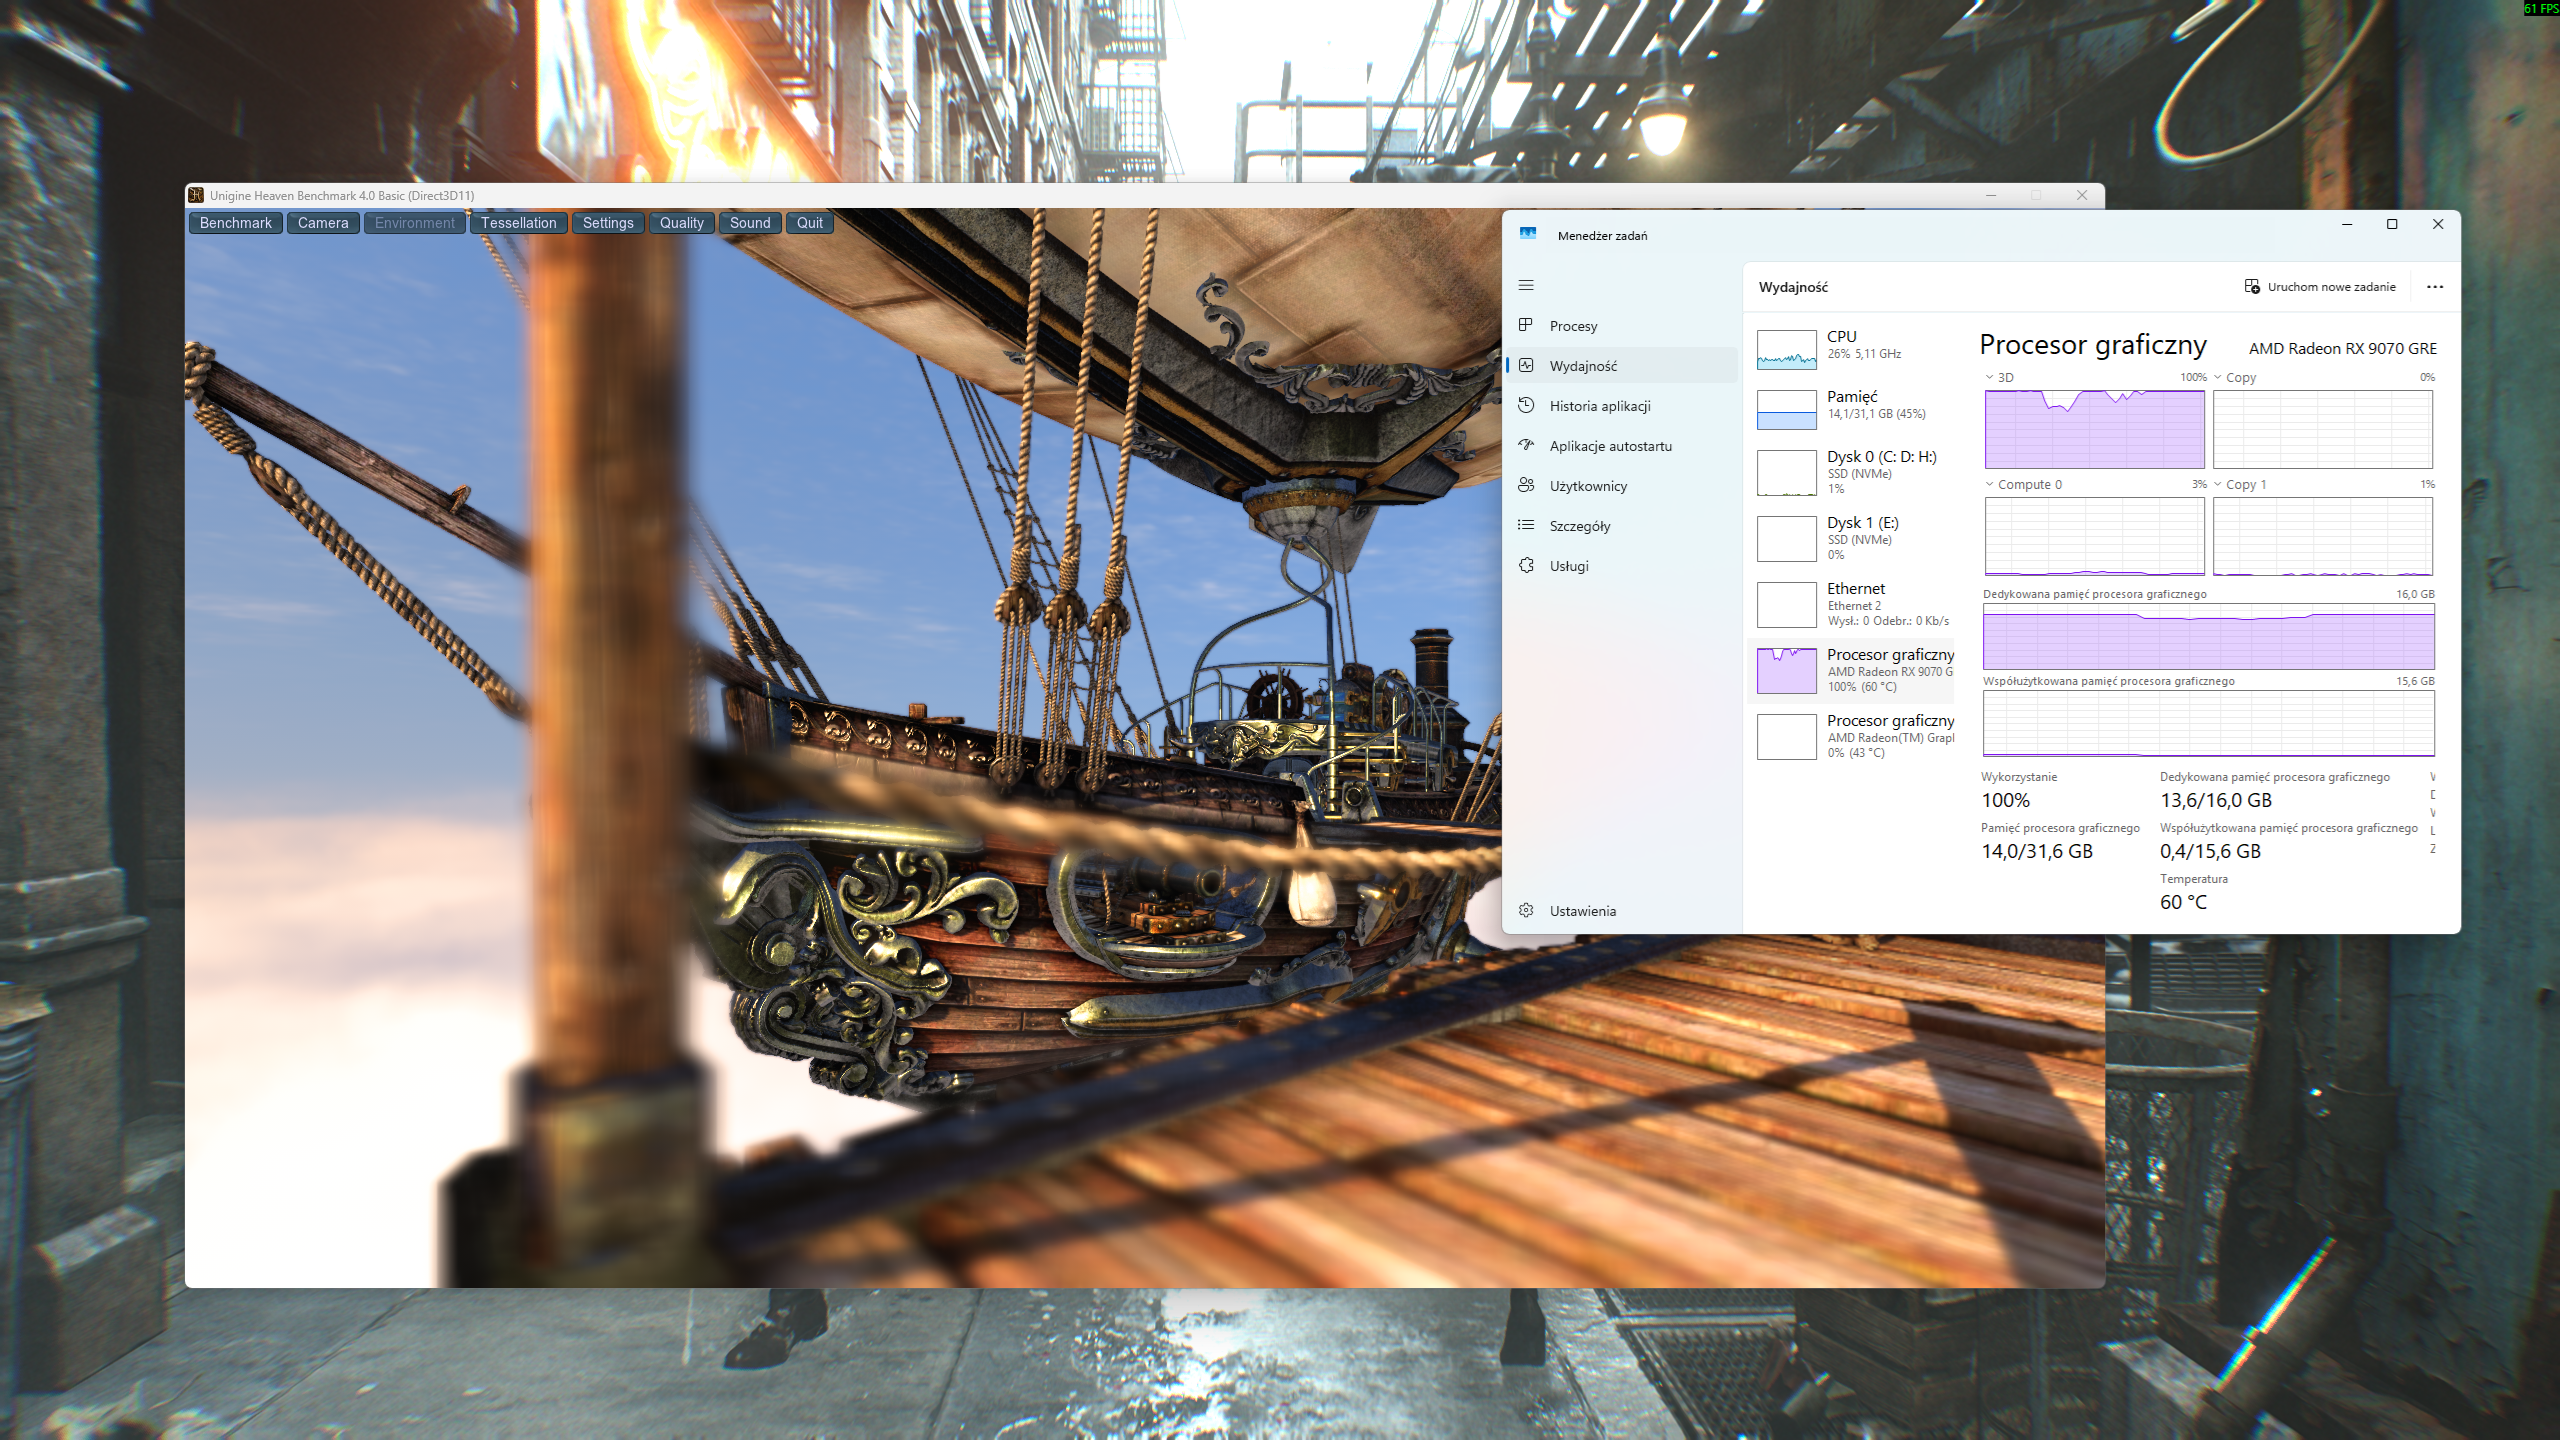Open the Task Manager hamburger navigation menu
The height and width of the screenshot is (1440, 2560).
pos(1526,286)
